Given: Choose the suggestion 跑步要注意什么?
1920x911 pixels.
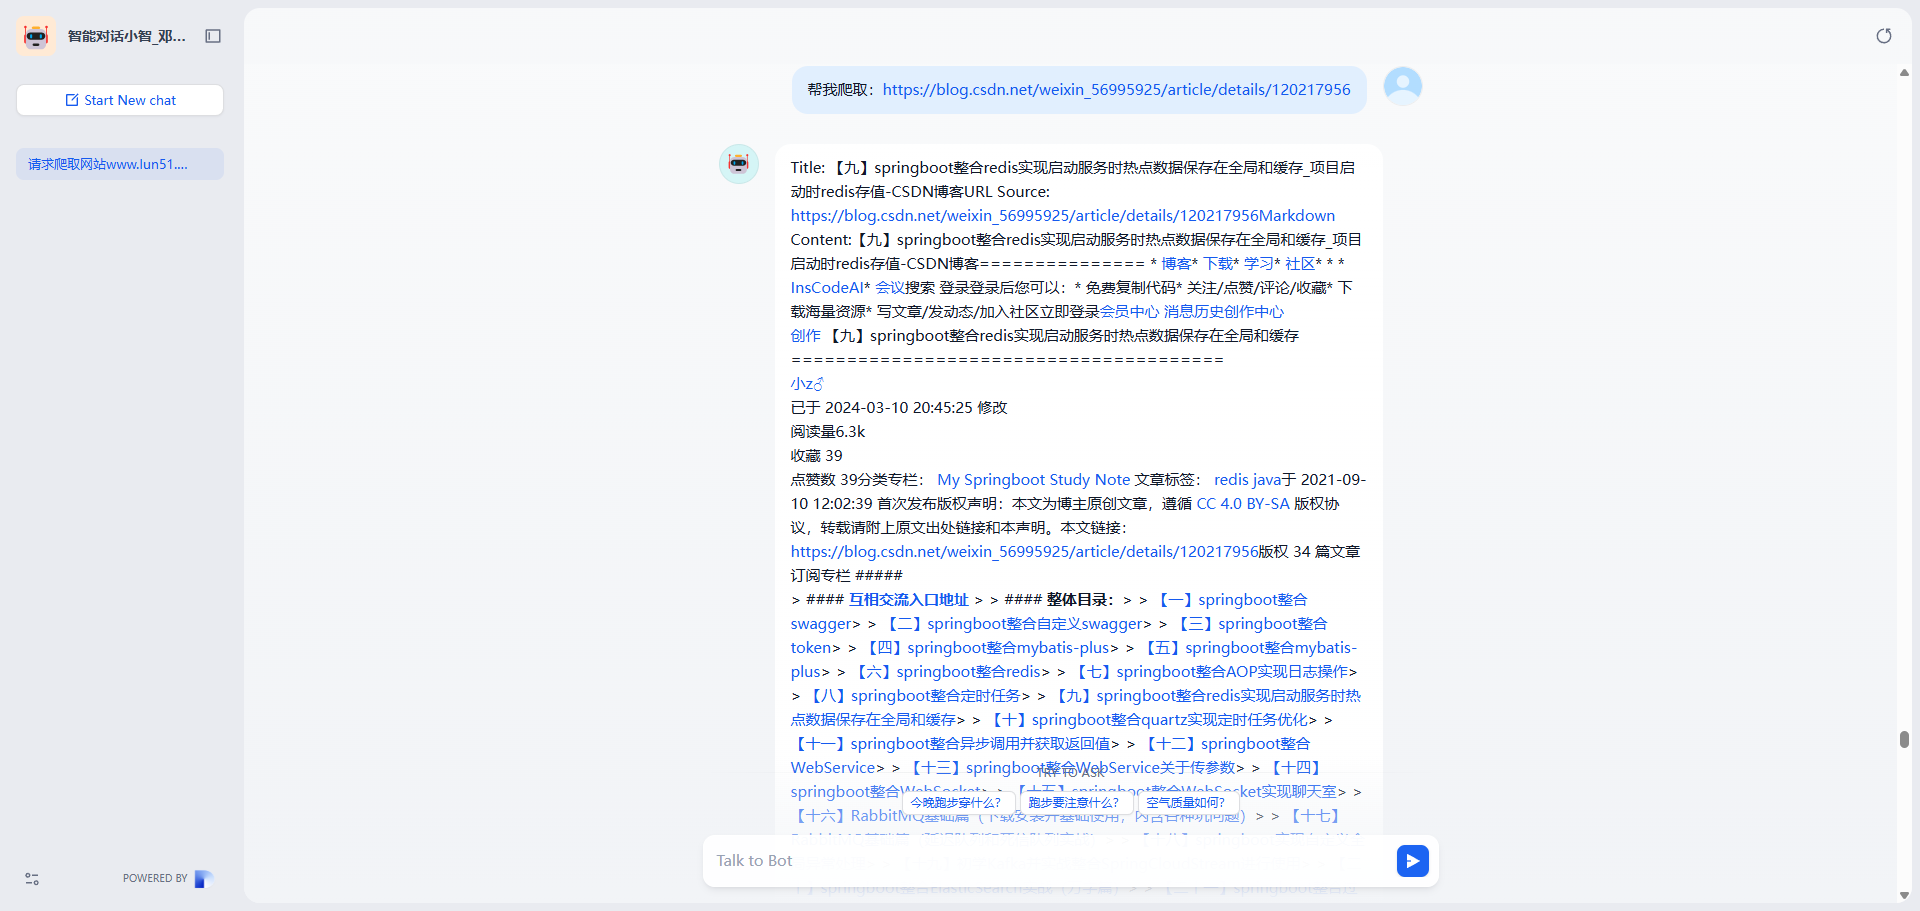Looking at the screenshot, I should [1074, 802].
